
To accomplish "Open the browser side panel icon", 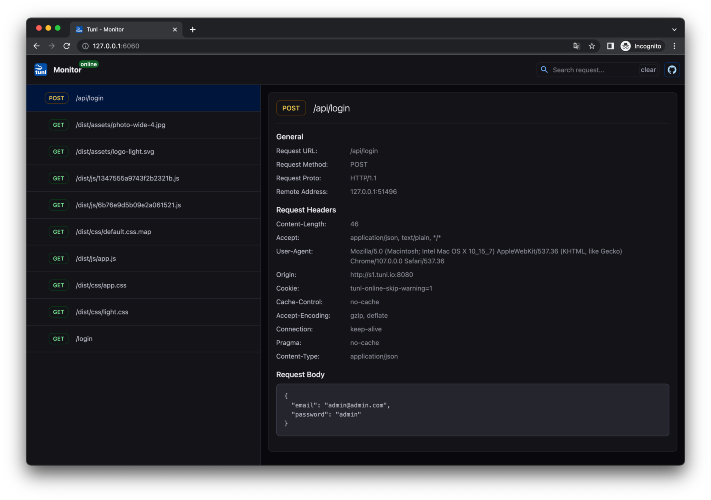I will (610, 46).
